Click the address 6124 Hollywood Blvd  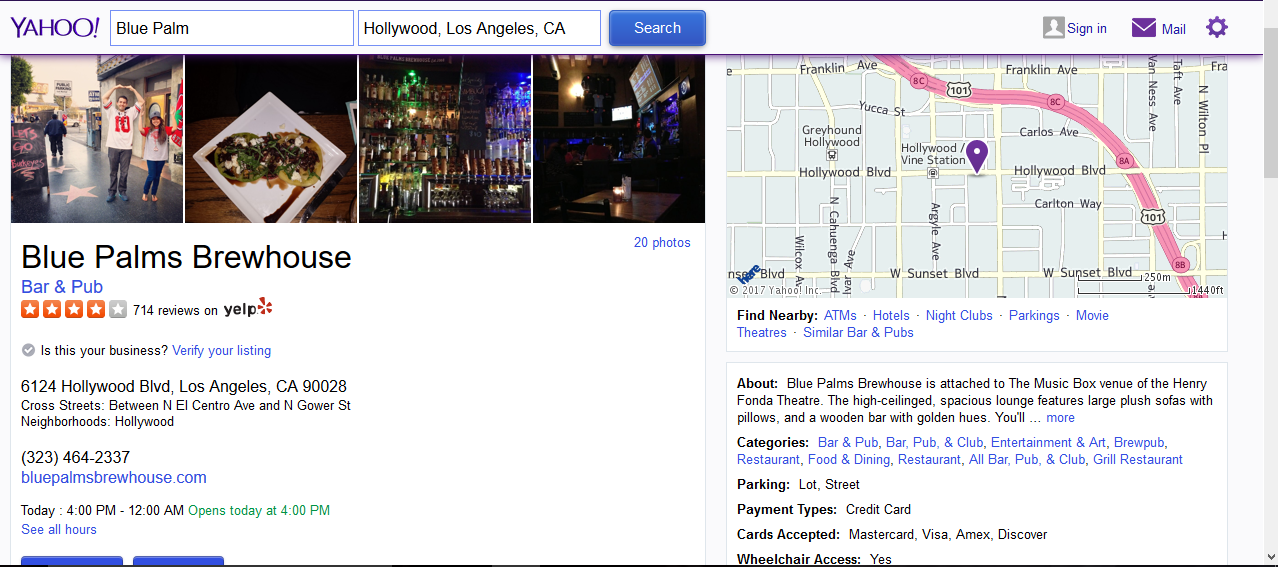click(184, 387)
